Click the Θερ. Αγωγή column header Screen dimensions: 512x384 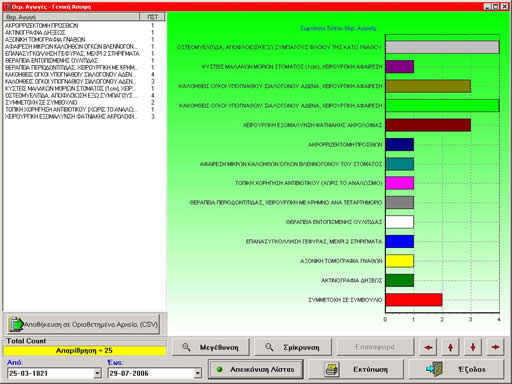(71, 17)
